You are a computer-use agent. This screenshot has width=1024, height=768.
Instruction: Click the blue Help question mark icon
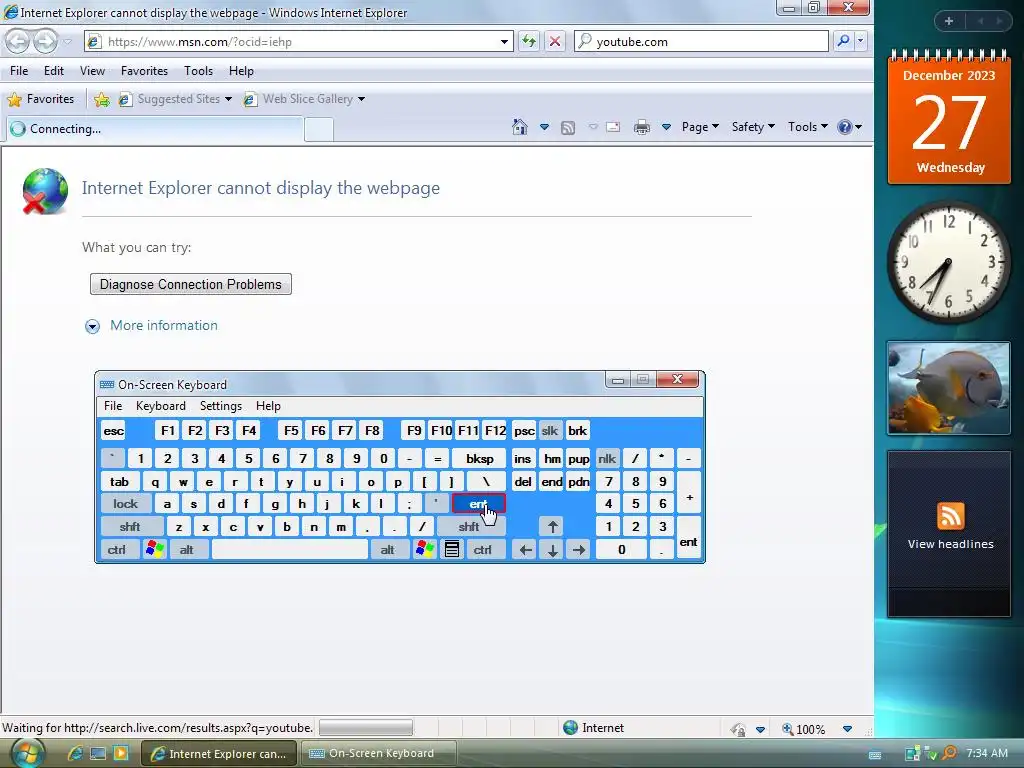pos(844,127)
